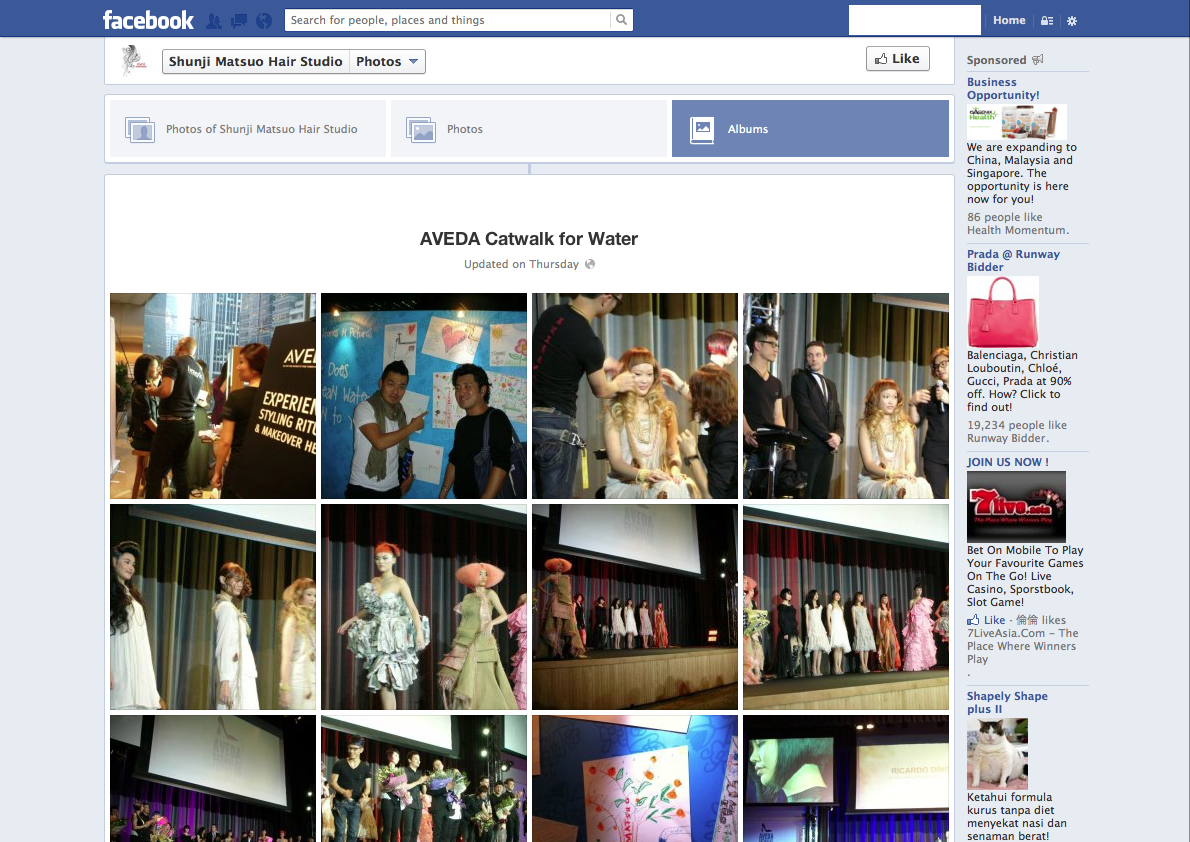The height and width of the screenshot is (842, 1190).
Task: Expand the Photos dropdown menu
Action: tap(387, 61)
